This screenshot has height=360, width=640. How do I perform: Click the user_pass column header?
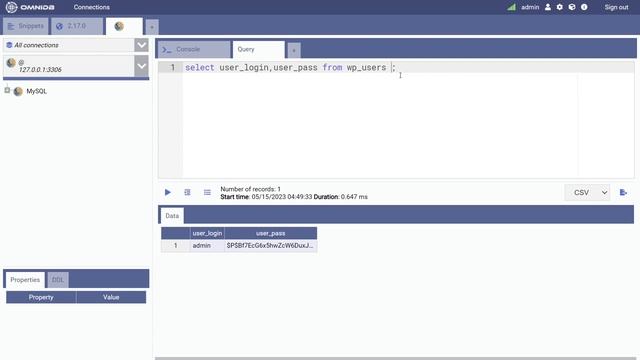pyautogui.click(x=271, y=233)
